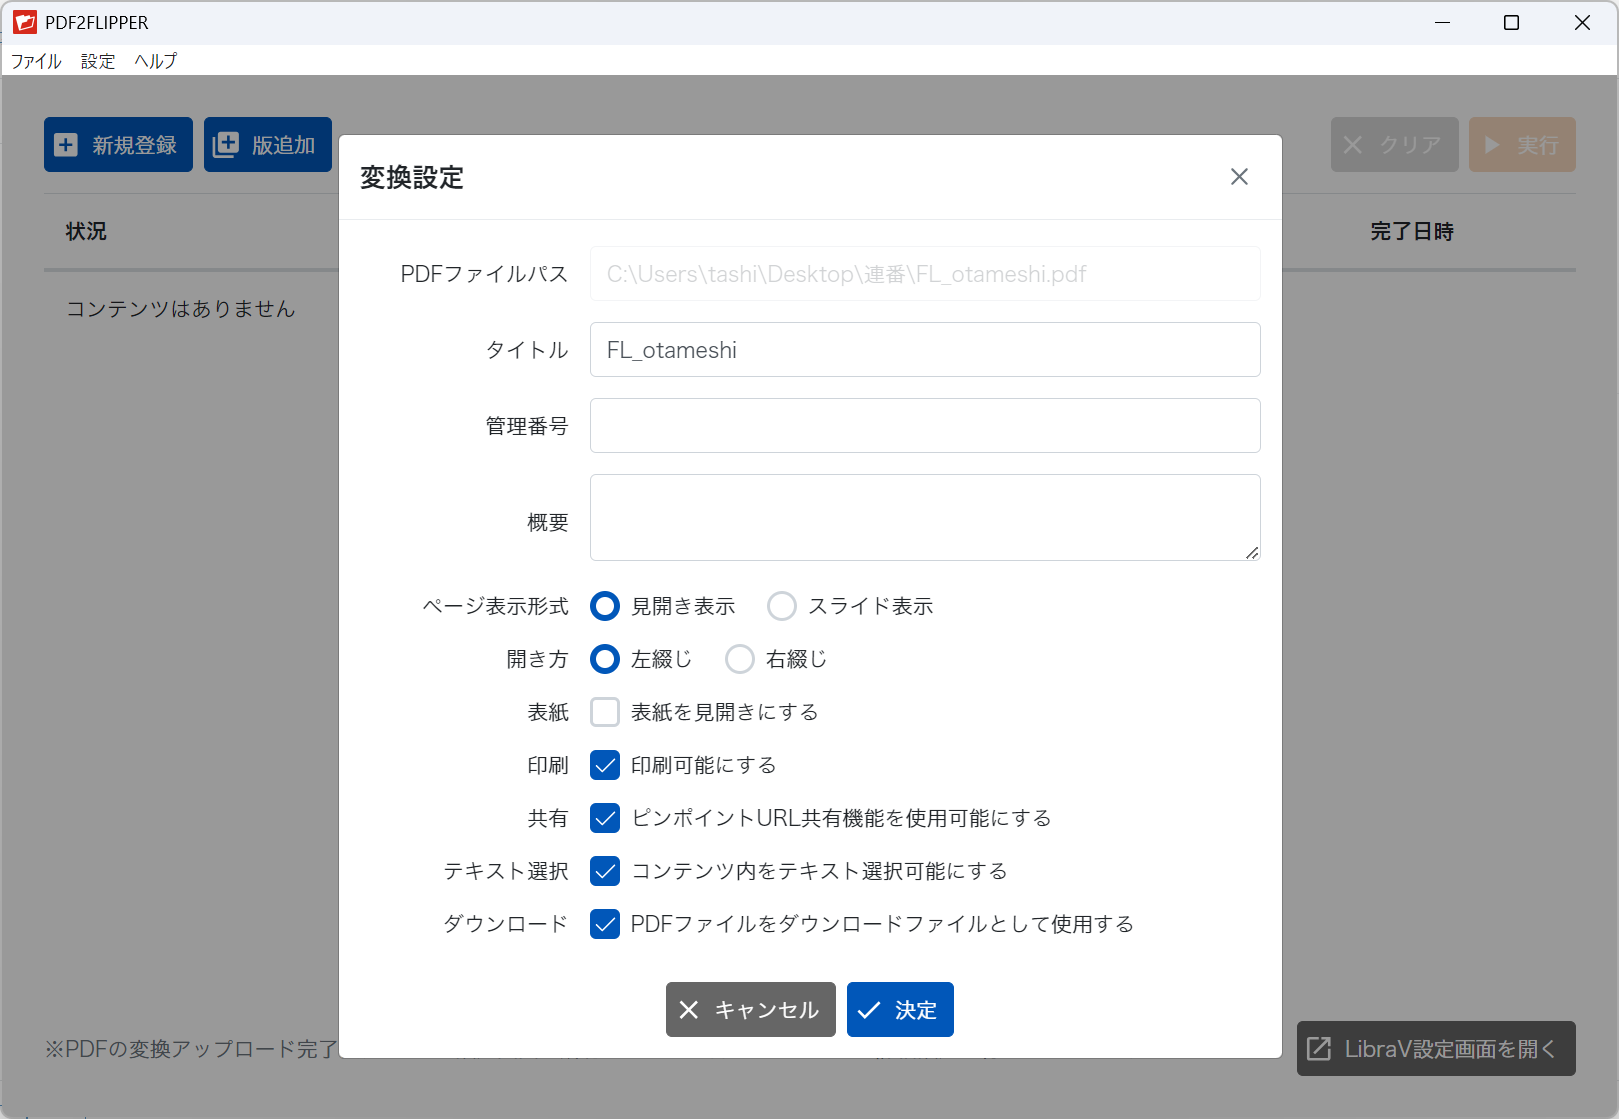Viewport: 1619px width, 1119px height.
Task: Click the 決定 confirm button
Action: [x=899, y=1010]
